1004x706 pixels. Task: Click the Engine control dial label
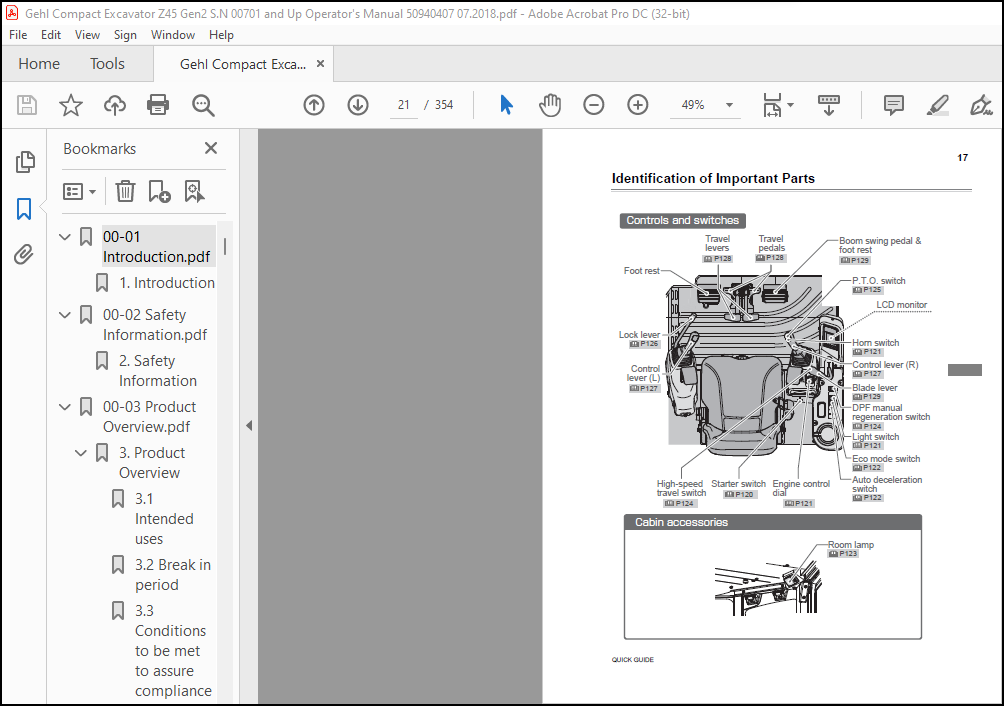pos(801,488)
